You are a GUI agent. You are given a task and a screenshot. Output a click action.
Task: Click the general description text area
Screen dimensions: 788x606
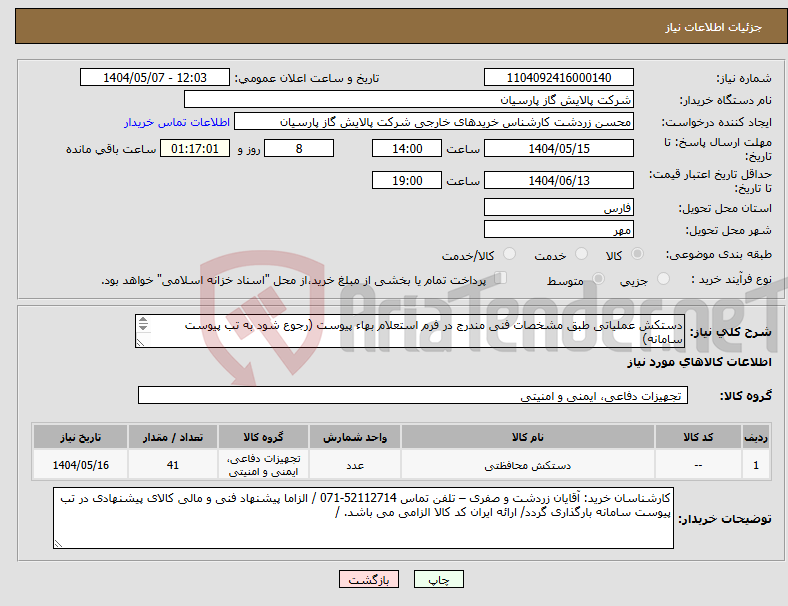click(x=410, y=331)
